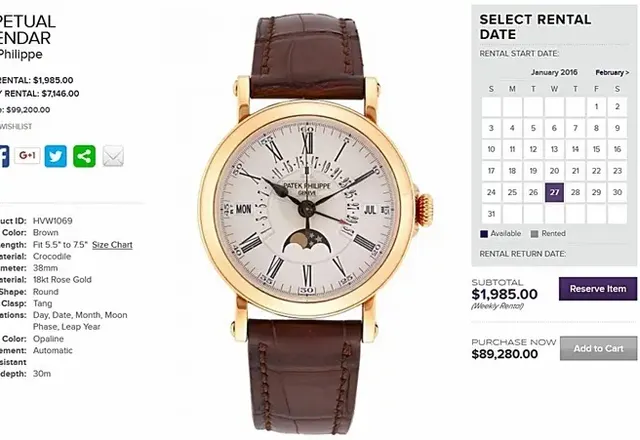This screenshot has width=640, height=440.
Task: Open the Size Chart link
Action: click(112, 245)
